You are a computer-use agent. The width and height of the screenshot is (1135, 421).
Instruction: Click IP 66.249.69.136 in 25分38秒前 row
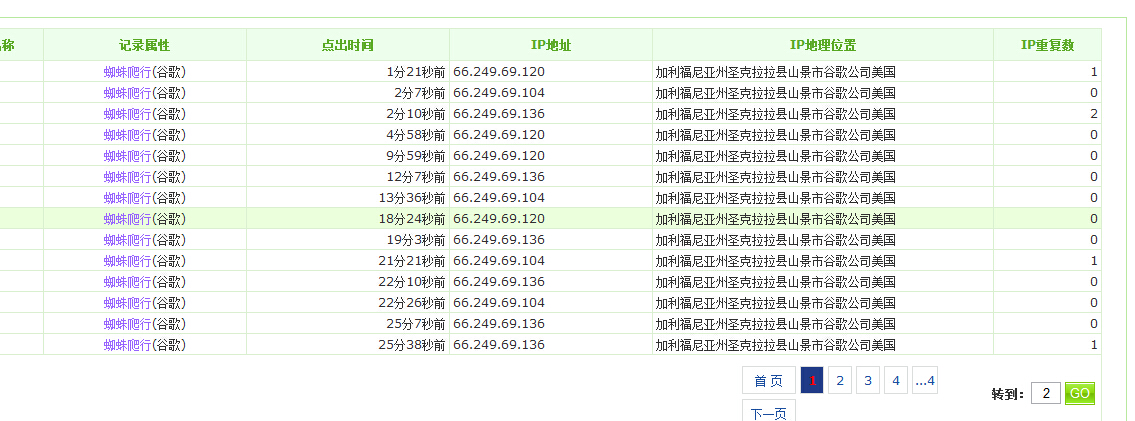click(499, 344)
